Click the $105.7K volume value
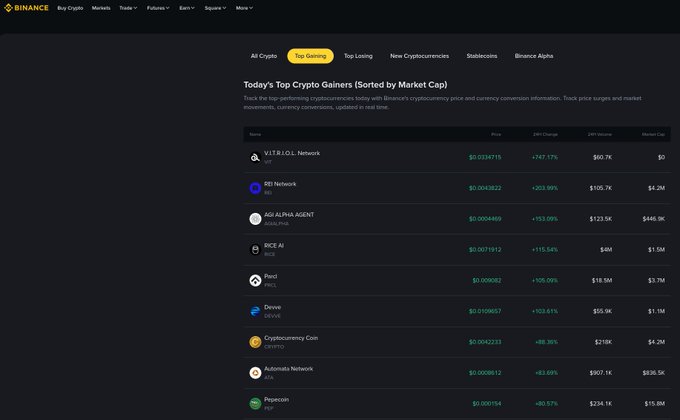The height and width of the screenshot is (420, 680). 601,188
